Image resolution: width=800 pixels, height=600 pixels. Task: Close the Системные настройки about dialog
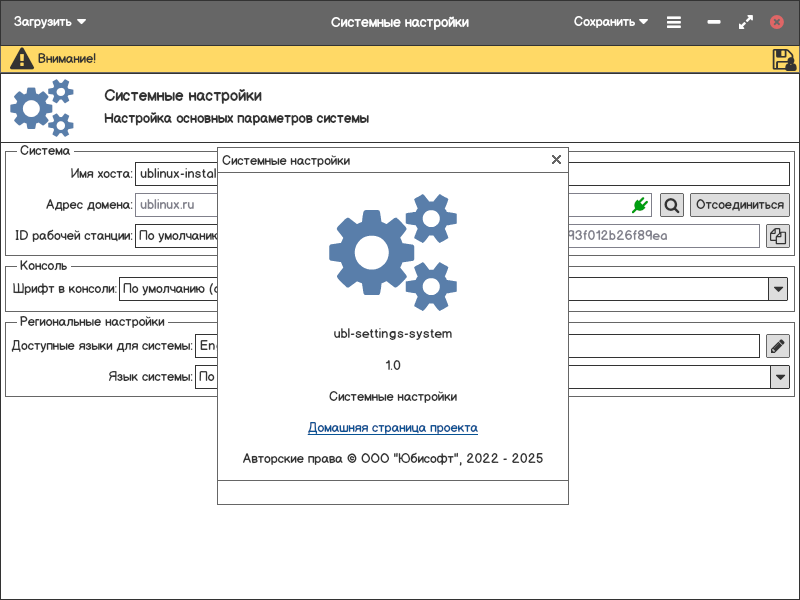click(x=557, y=160)
